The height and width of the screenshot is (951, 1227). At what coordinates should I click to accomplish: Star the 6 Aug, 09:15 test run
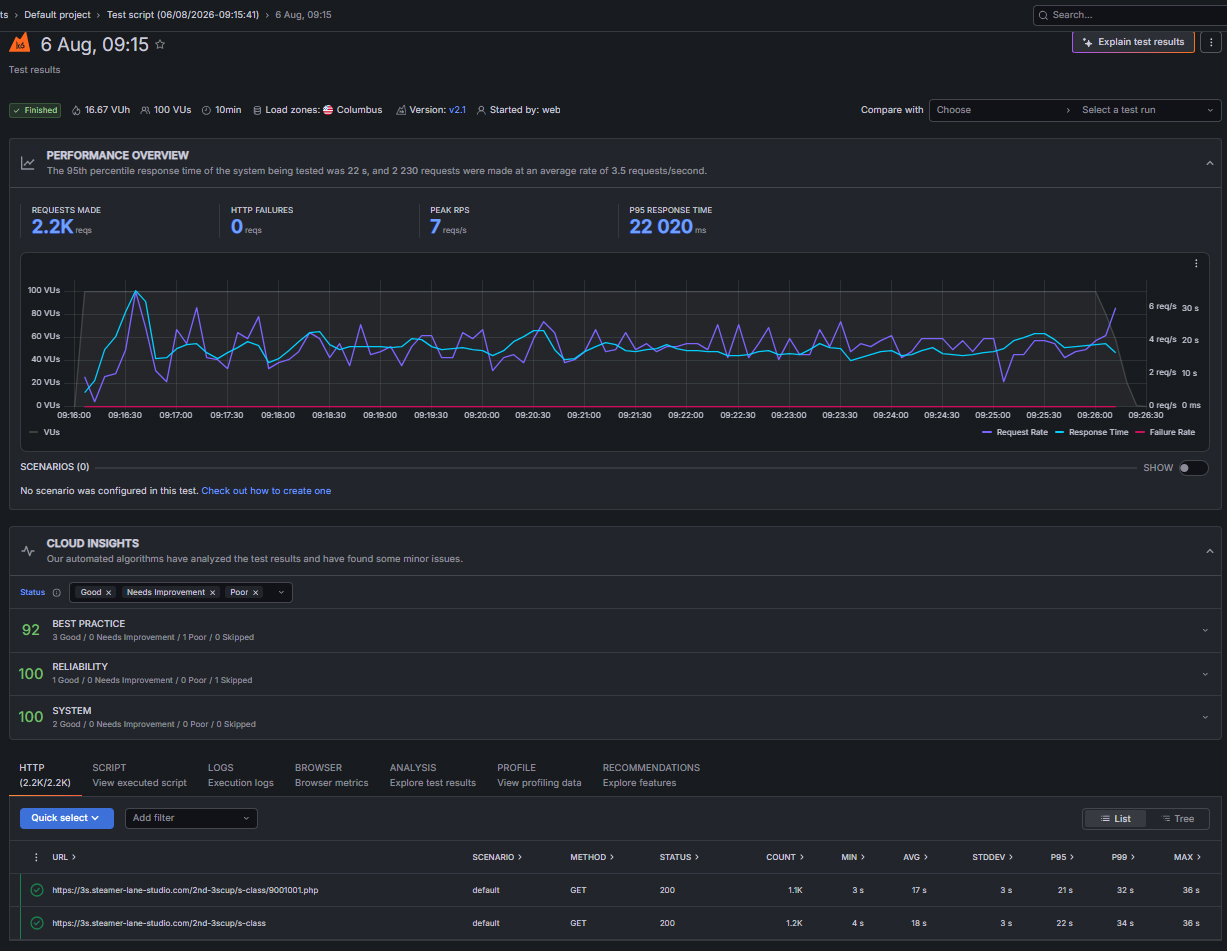click(x=160, y=44)
